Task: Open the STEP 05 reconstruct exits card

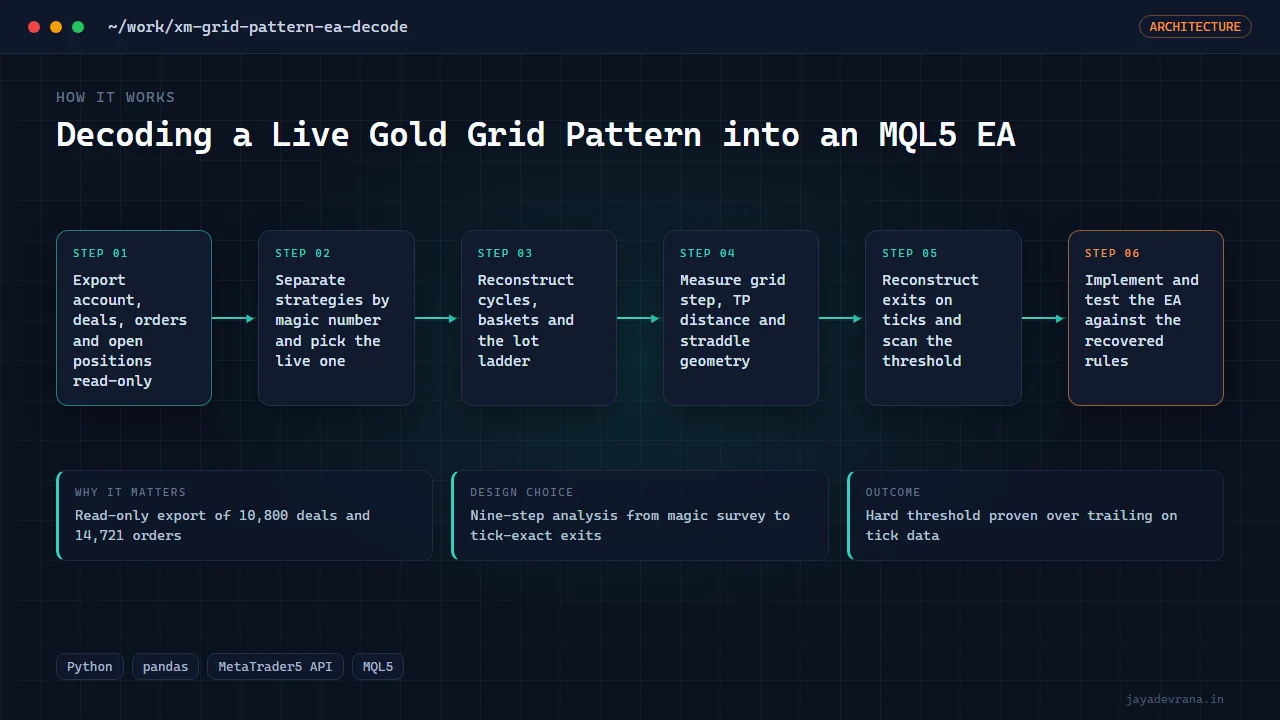Action: click(x=943, y=318)
